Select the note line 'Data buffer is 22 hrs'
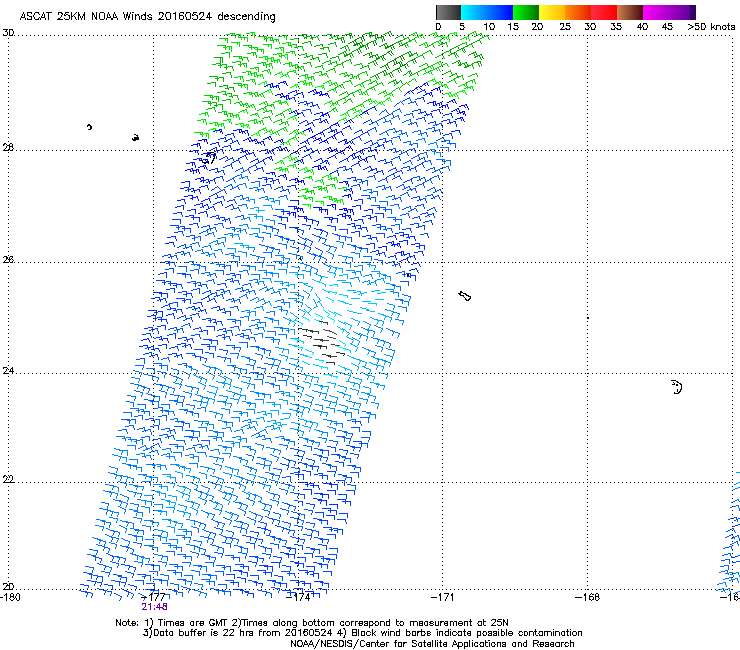740x650 pixels. coord(362,633)
